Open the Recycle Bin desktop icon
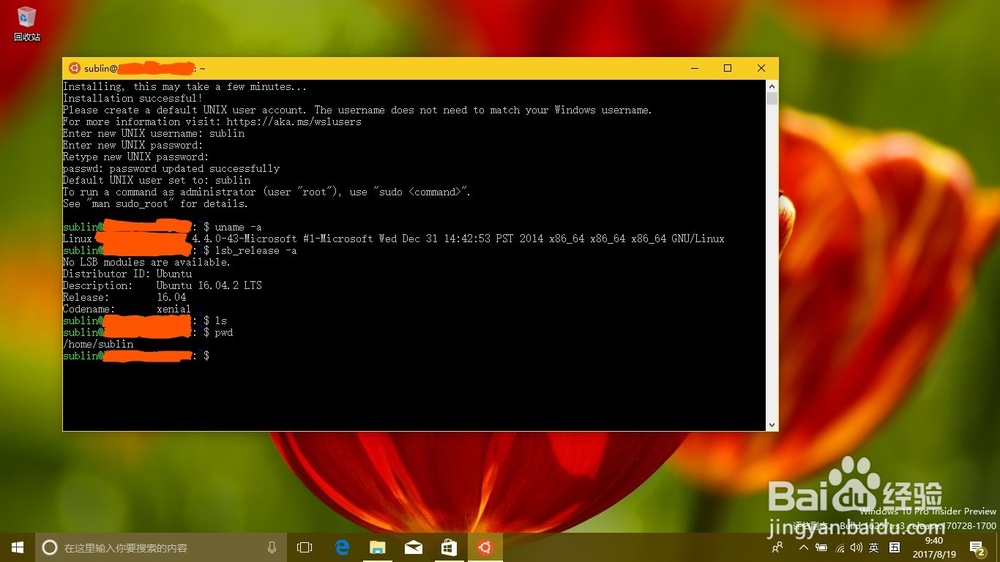The image size is (1000, 562). tap(26, 24)
